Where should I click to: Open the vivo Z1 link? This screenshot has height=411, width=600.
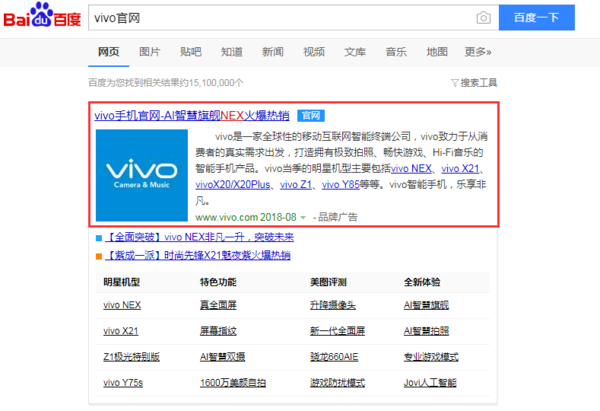point(296,184)
